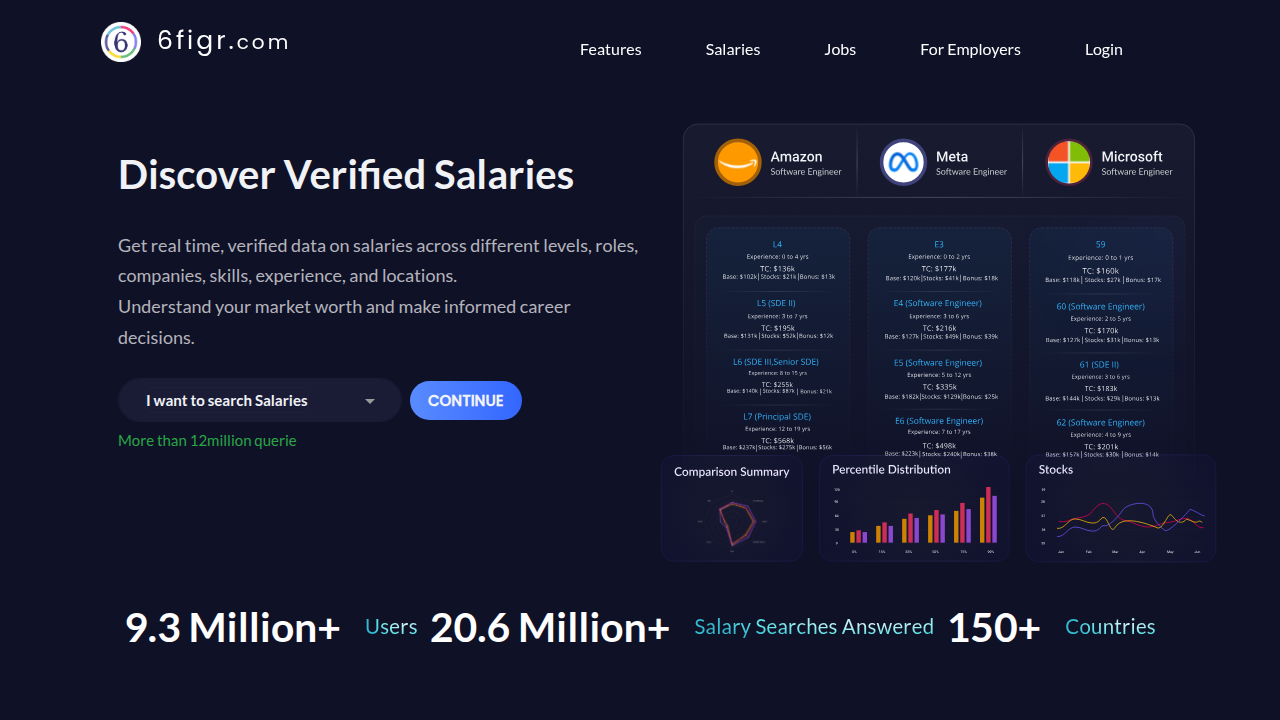Click the Stocks card heading
Screen dimensions: 1280x720
pos(1056,469)
